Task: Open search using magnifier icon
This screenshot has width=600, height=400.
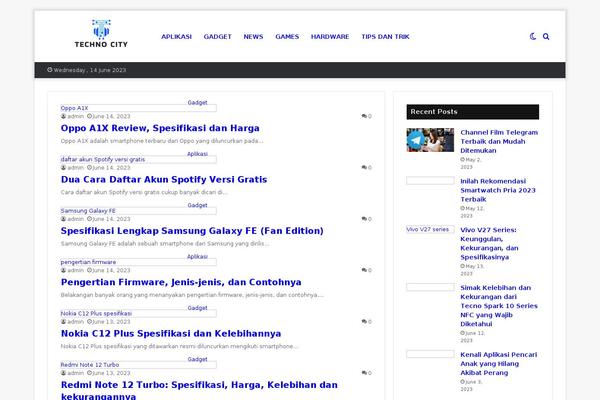Action: [x=546, y=36]
